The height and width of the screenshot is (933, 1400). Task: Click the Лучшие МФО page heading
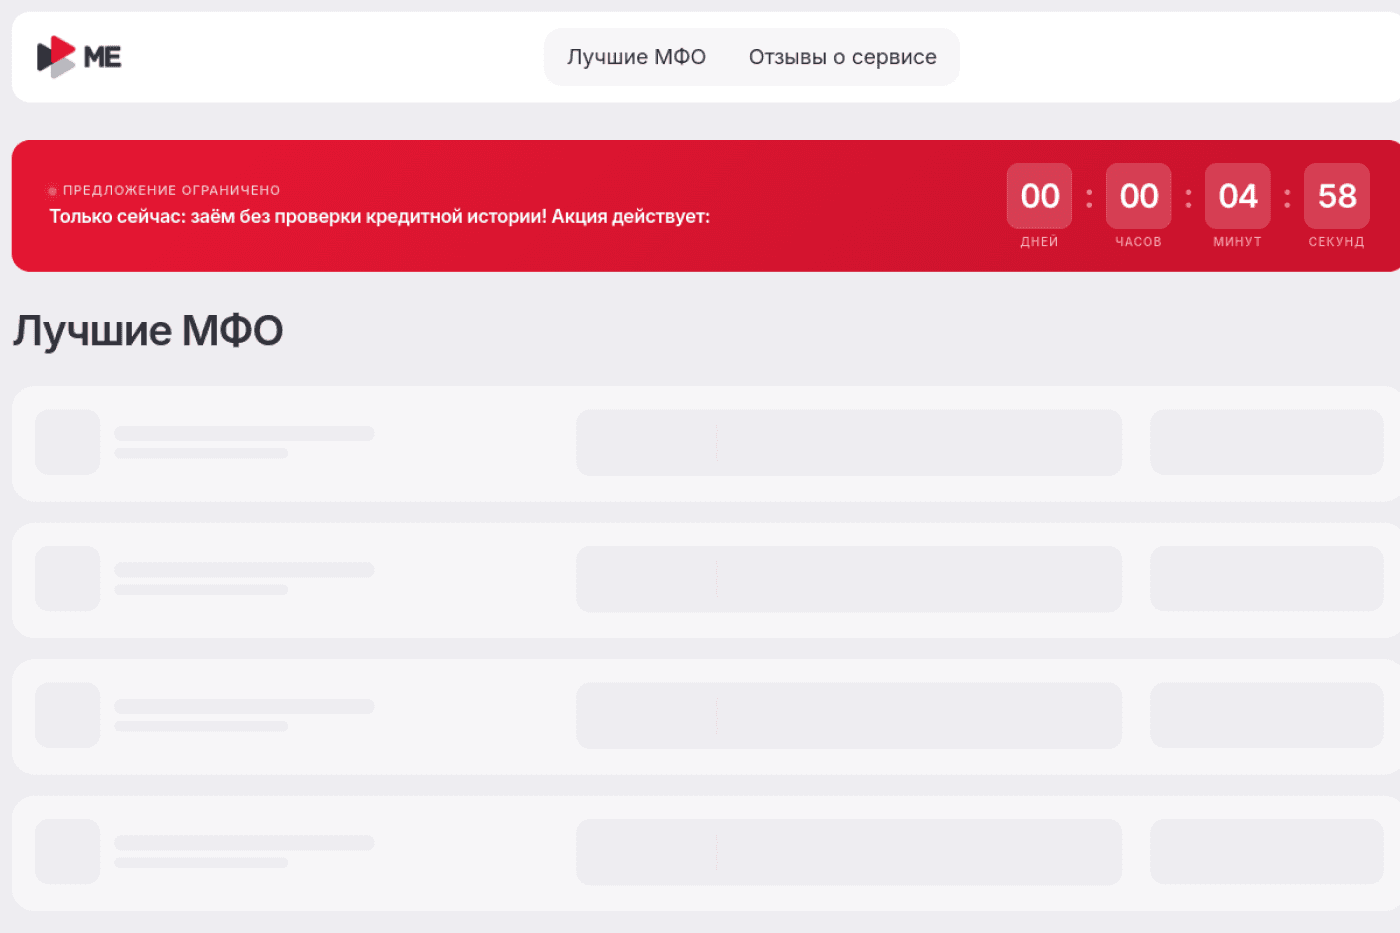148,330
